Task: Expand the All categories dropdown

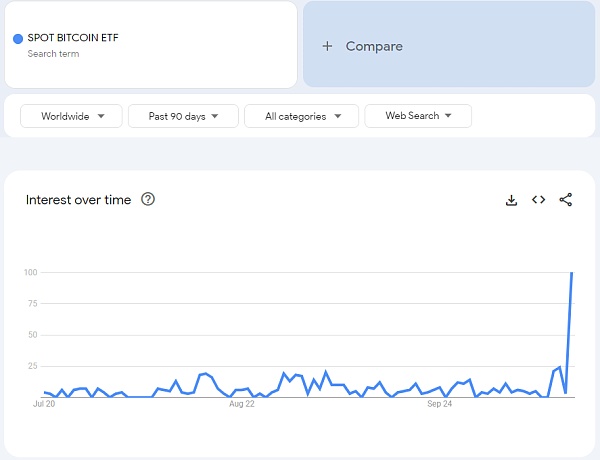Action: tap(302, 116)
